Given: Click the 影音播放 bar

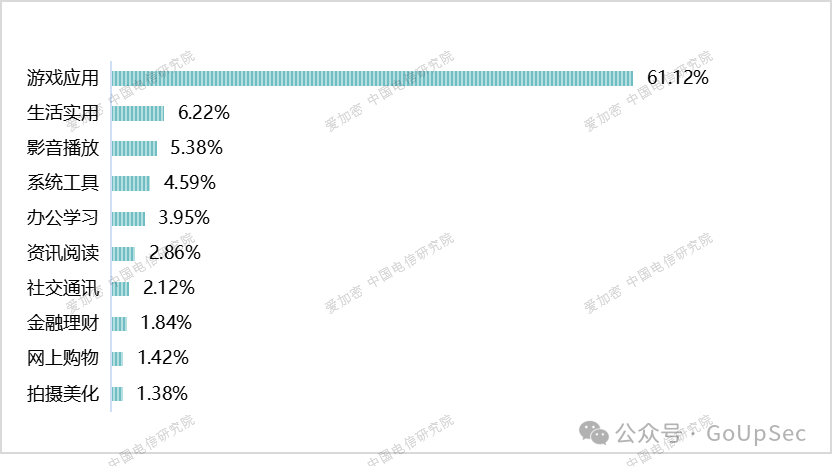Looking at the screenshot, I should (134, 148).
